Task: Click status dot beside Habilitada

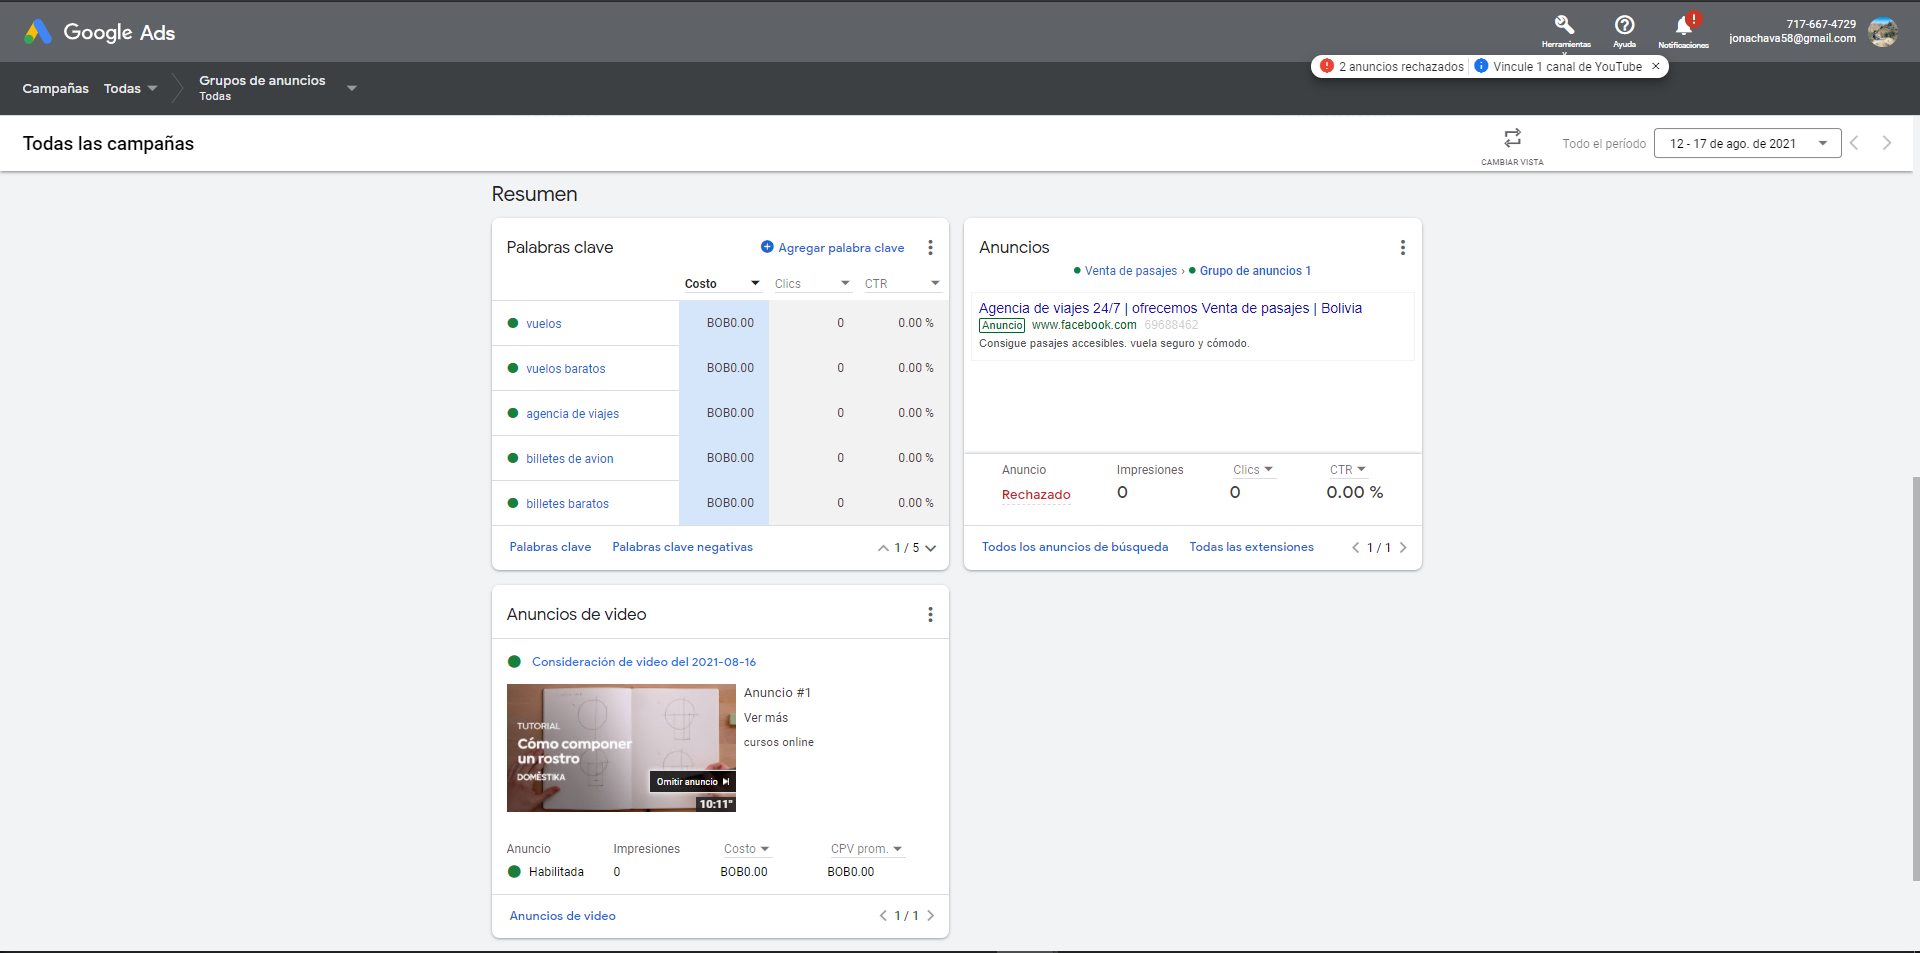Action: [x=515, y=872]
